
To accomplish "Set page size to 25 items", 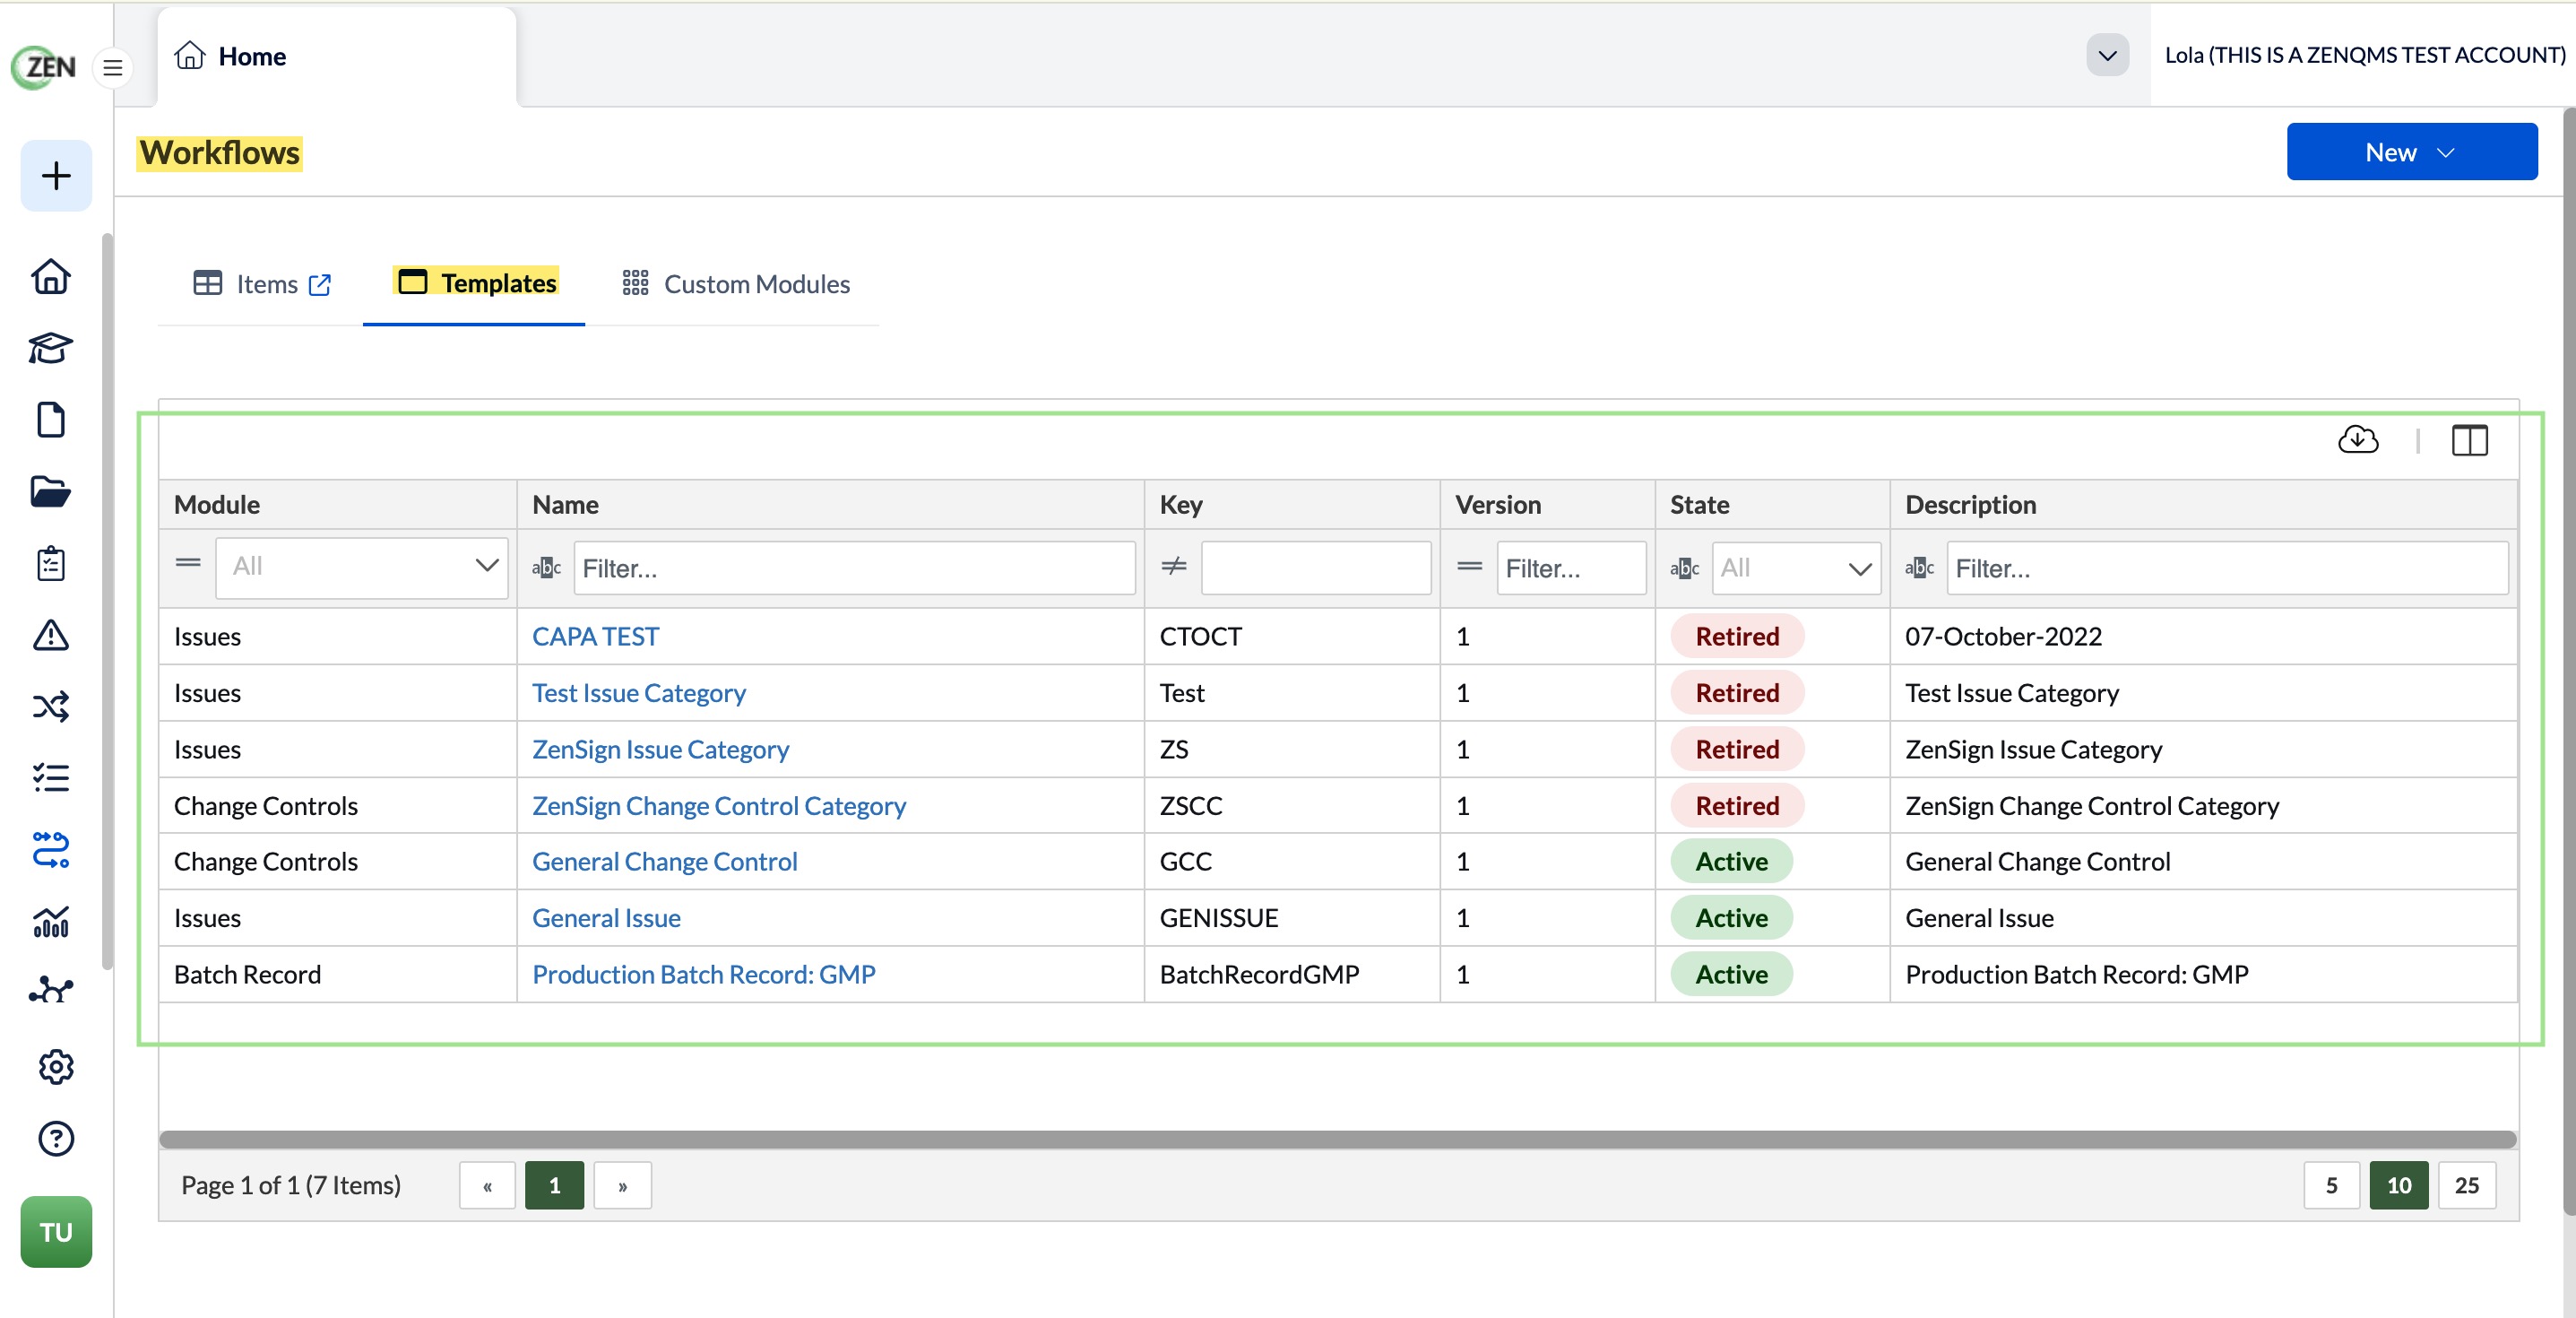I will (2466, 1185).
